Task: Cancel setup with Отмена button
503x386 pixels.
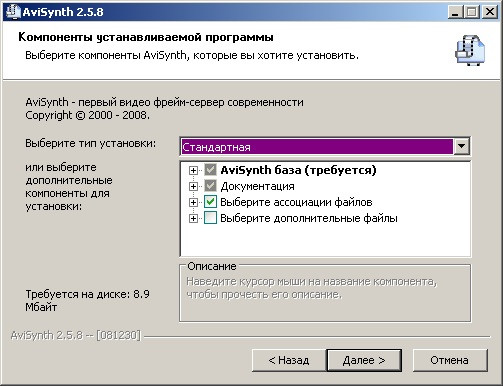Action: 450,360
